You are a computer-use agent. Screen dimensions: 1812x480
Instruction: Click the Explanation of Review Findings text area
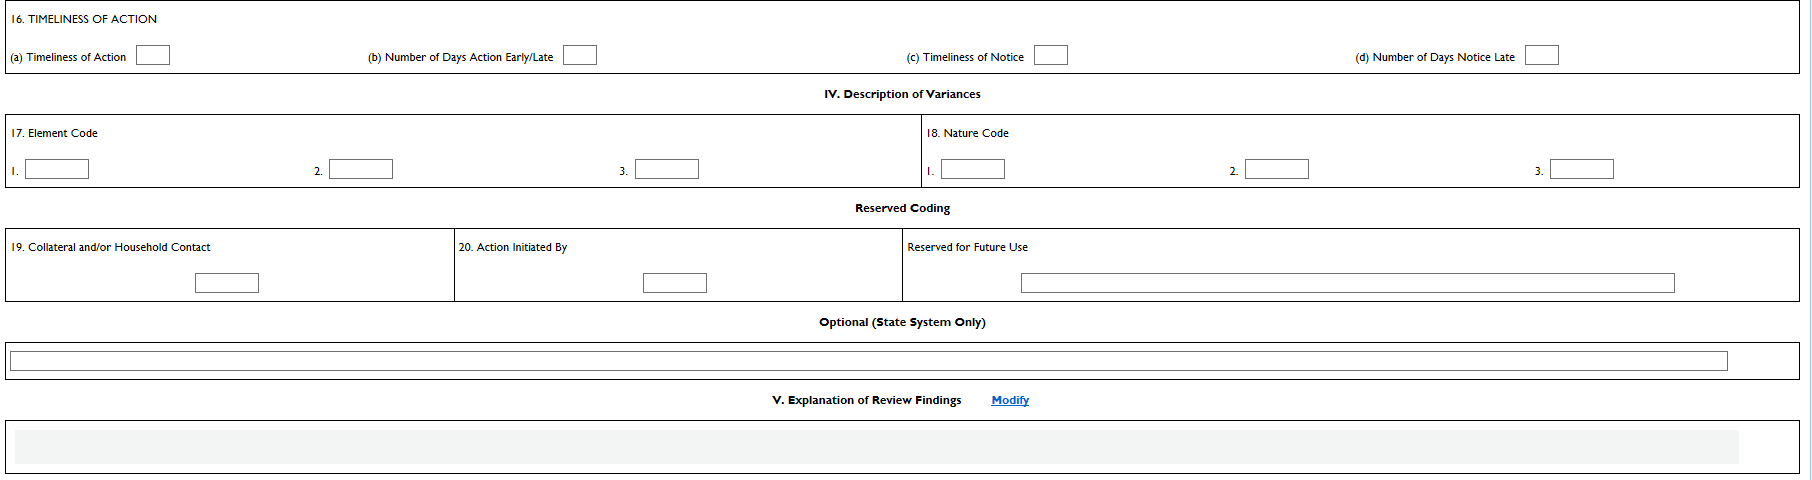(x=876, y=447)
